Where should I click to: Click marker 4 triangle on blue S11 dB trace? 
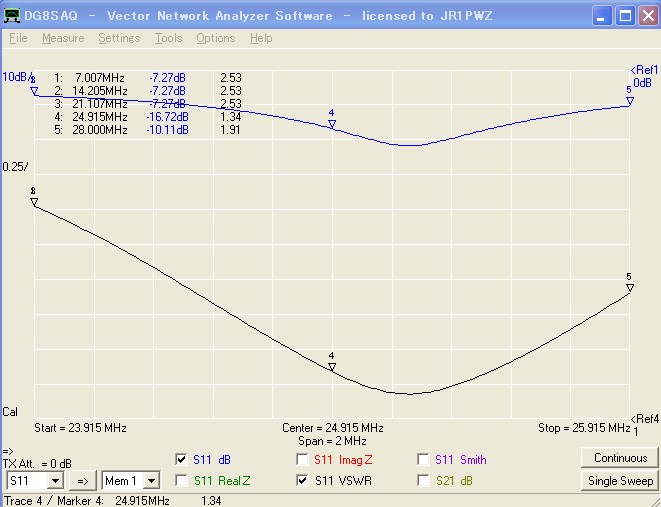pos(332,124)
